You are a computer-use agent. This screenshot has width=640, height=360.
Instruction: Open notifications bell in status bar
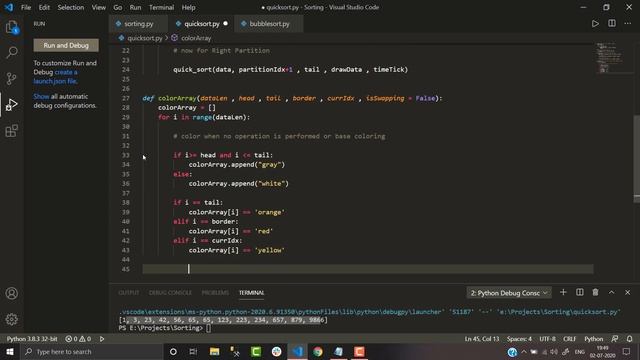629,339
